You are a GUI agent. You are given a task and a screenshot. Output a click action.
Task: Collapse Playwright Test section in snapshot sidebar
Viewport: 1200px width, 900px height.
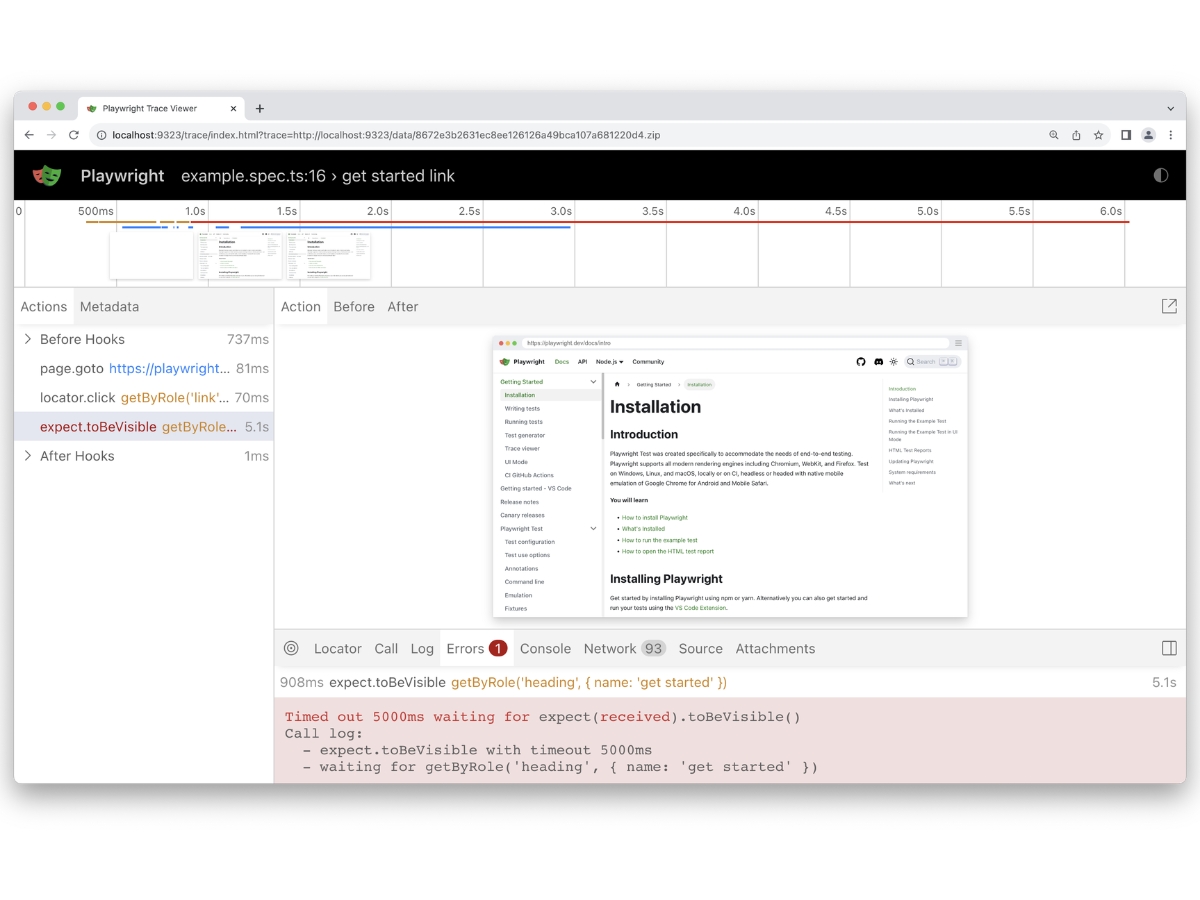click(594, 528)
